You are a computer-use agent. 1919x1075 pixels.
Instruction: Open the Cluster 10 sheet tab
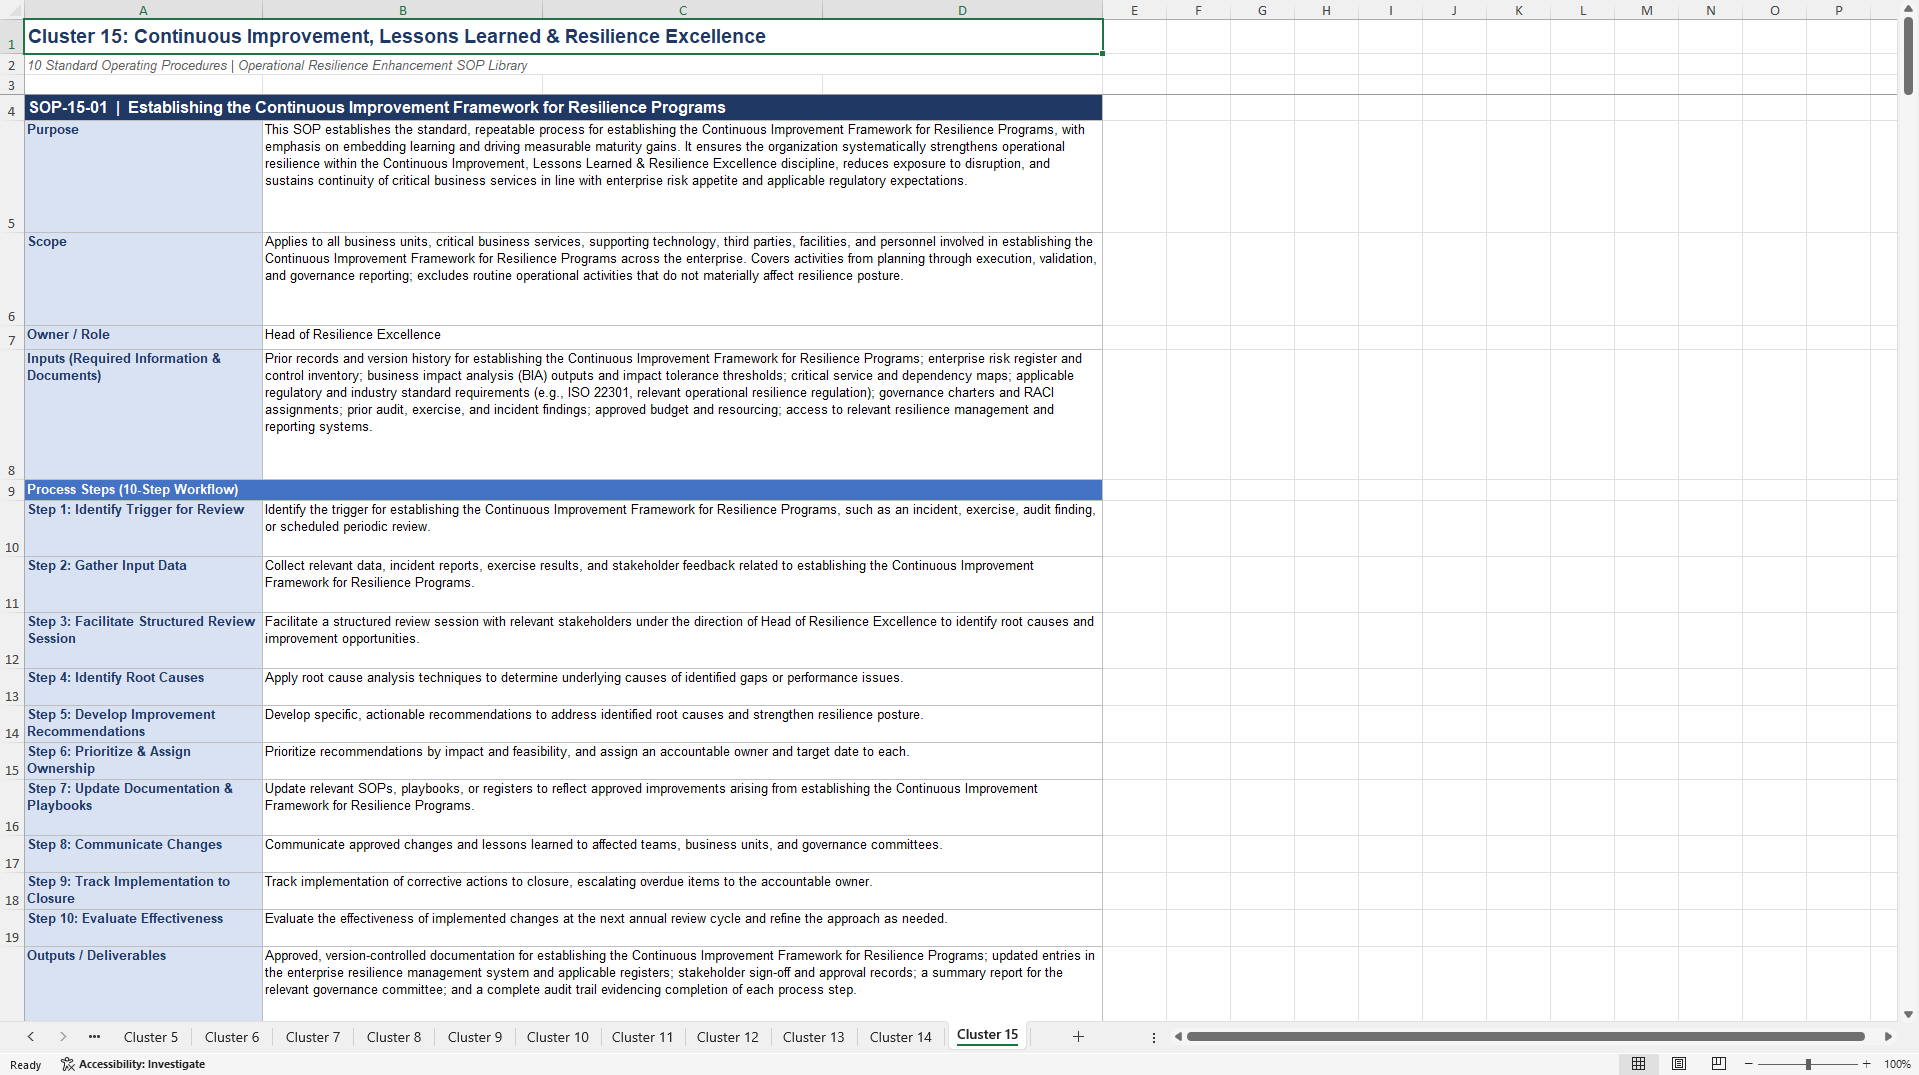[558, 1037]
